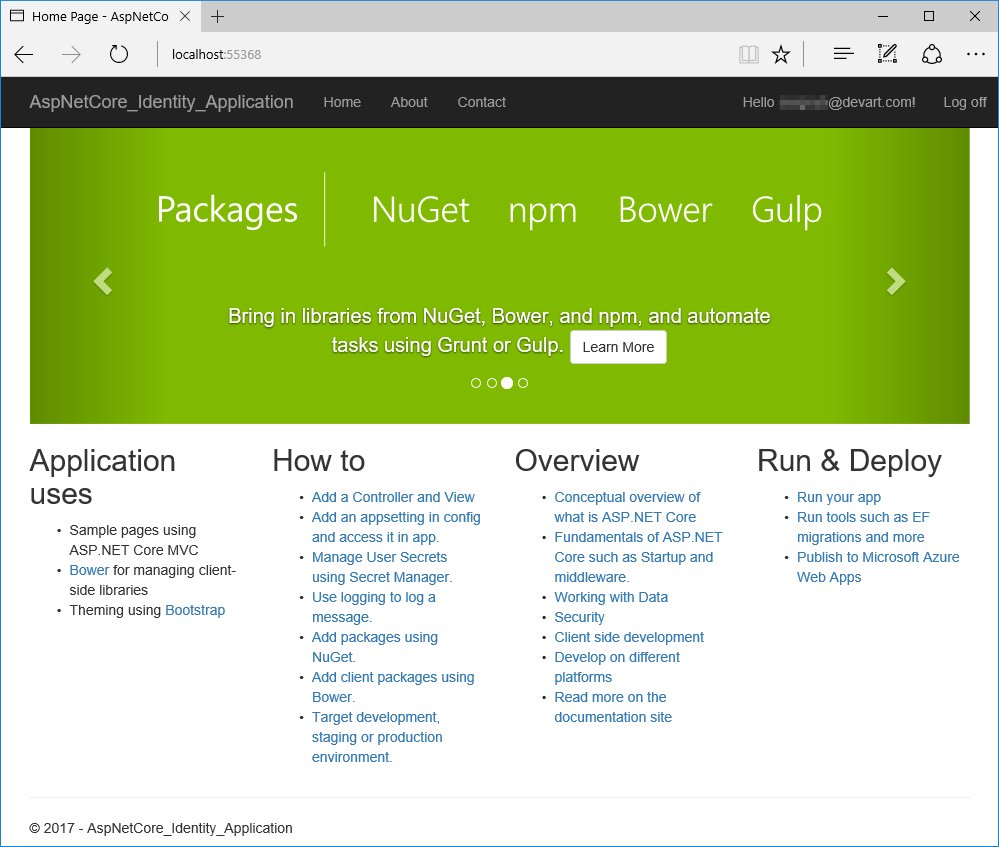Select the second carousel indicator dot
Screen dimensions: 999x847
(x=492, y=383)
